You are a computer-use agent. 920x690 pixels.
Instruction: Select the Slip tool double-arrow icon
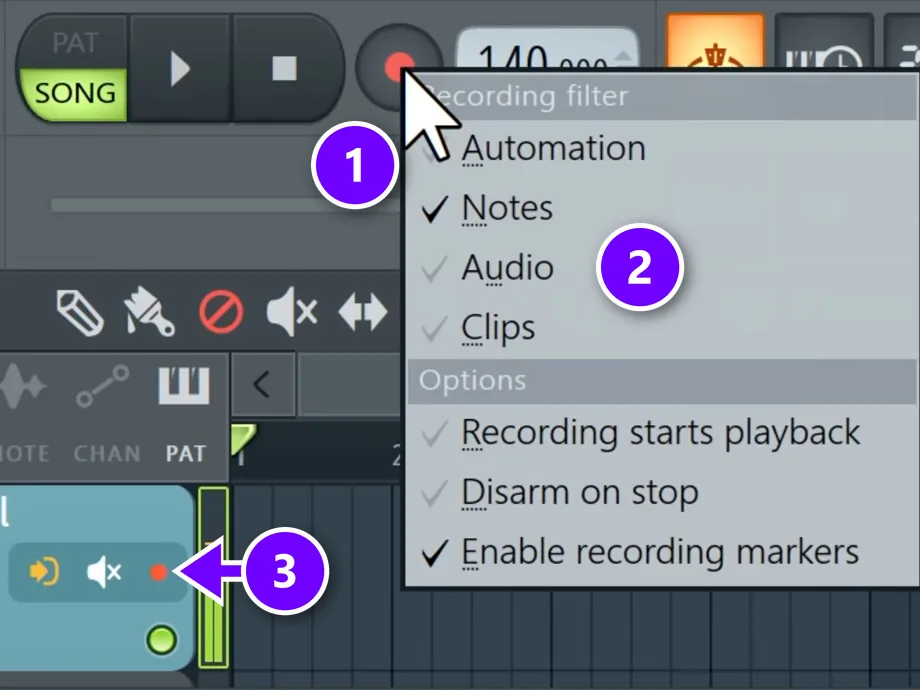pyautogui.click(x=363, y=312)
